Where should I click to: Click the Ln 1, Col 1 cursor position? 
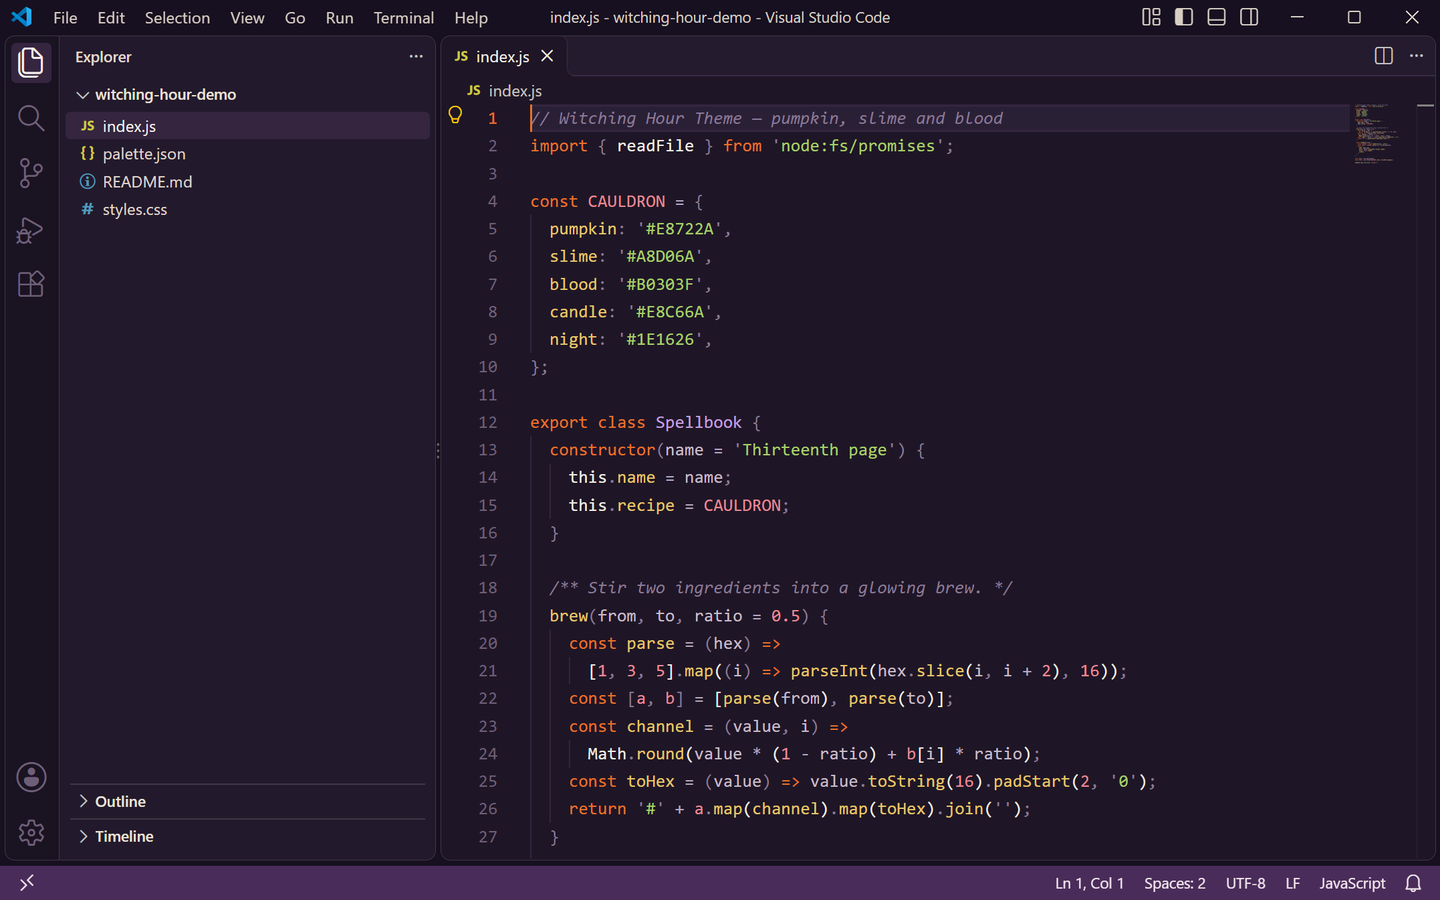click(x=1089, y=883)
